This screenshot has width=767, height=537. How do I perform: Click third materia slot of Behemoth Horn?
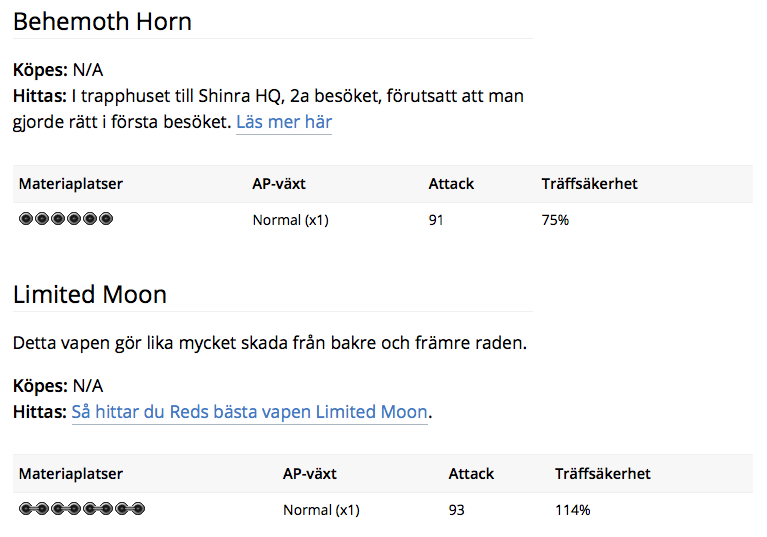pos(58,219)
